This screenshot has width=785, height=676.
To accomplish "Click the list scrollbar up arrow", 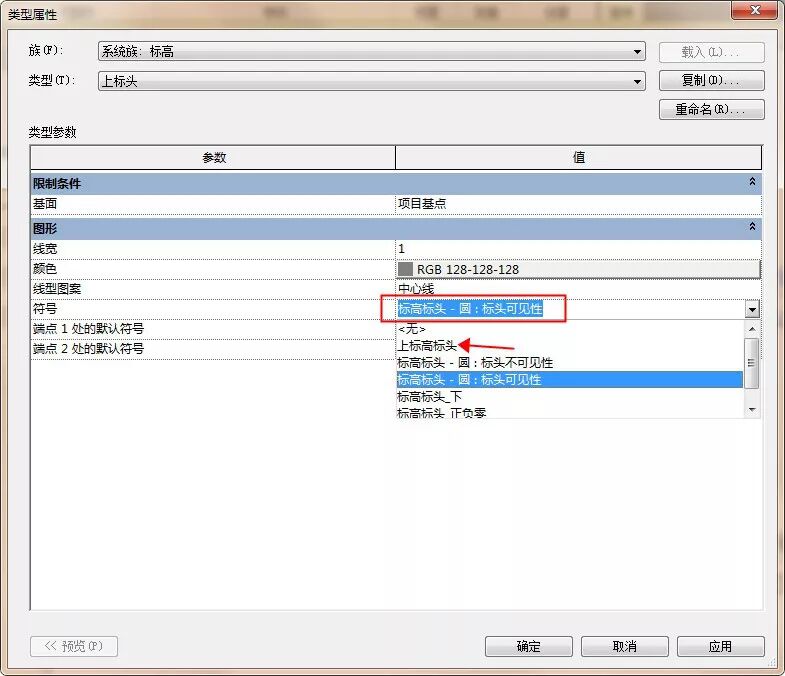I will click(x=751, y=329).
